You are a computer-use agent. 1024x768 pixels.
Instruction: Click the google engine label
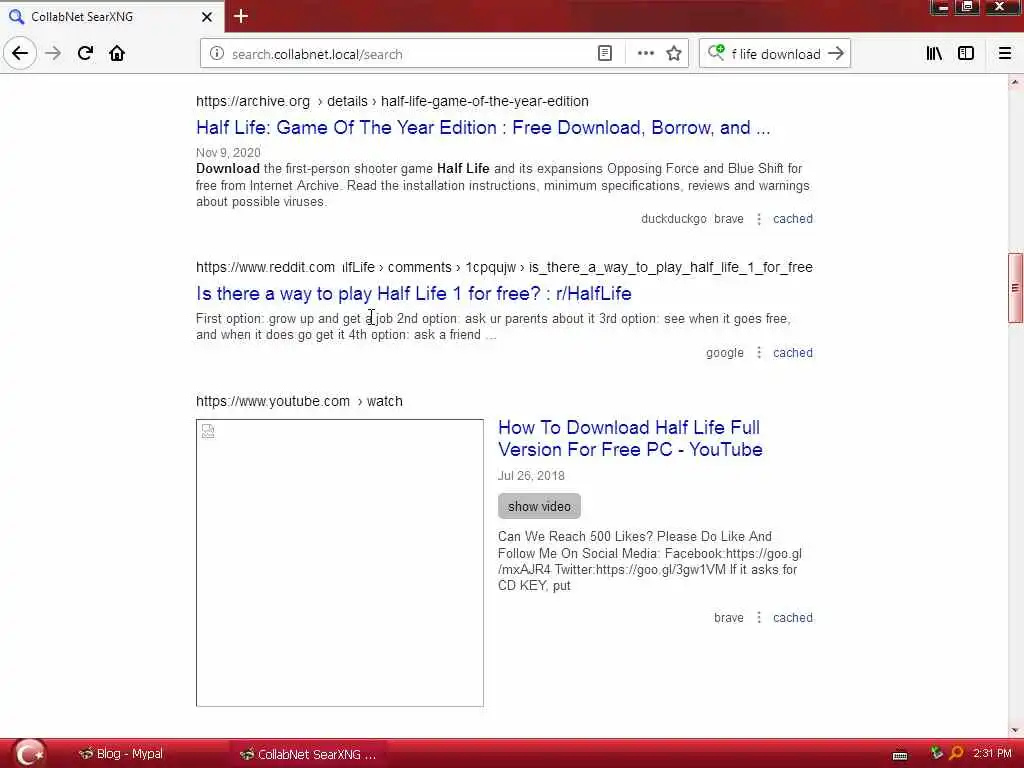tap(724, 353)
